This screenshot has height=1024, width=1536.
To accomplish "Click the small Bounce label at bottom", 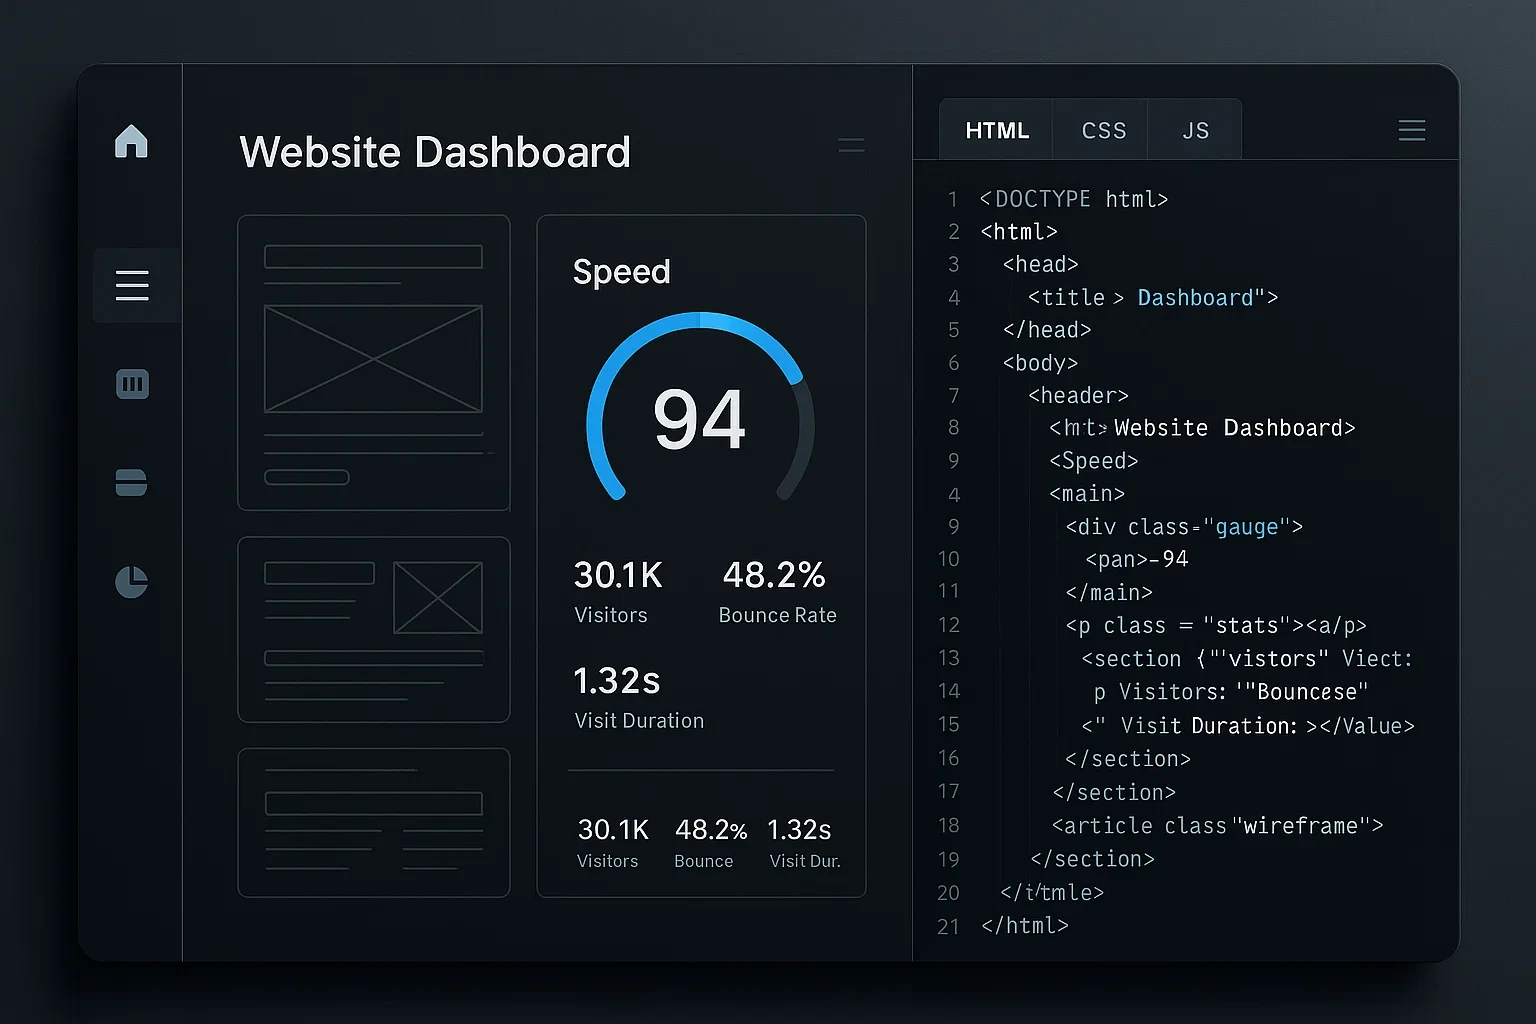I will click(704, 861).
